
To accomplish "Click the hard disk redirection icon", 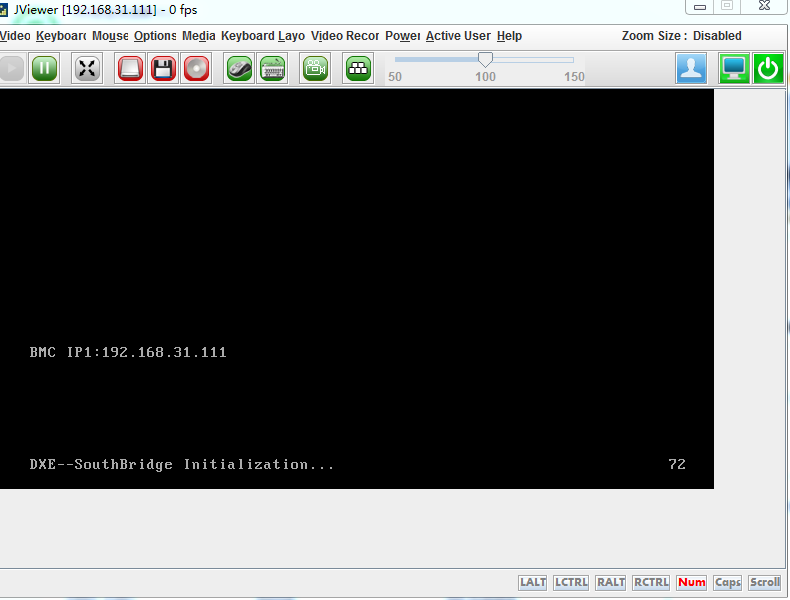I will click(131, 69).
